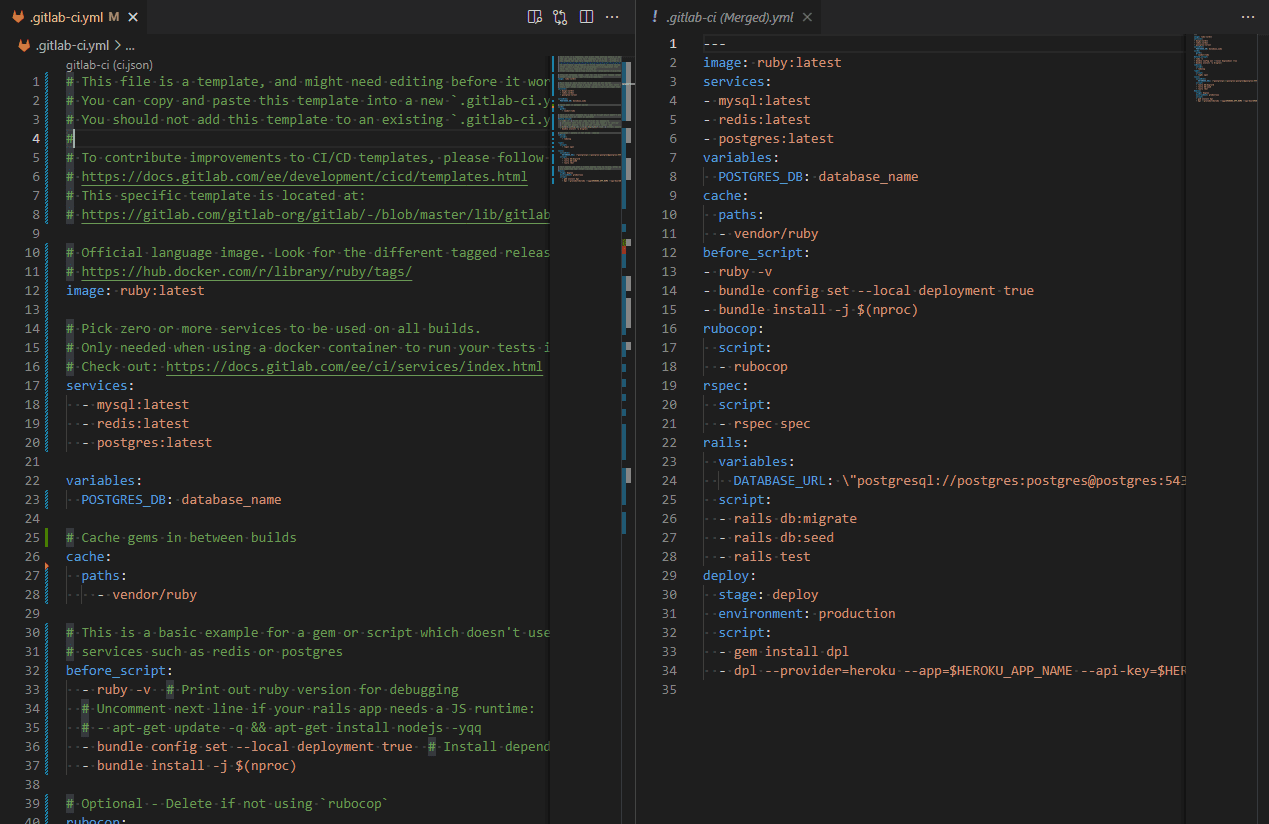Click line number 12 in the left editor

(x=35, y=290)
